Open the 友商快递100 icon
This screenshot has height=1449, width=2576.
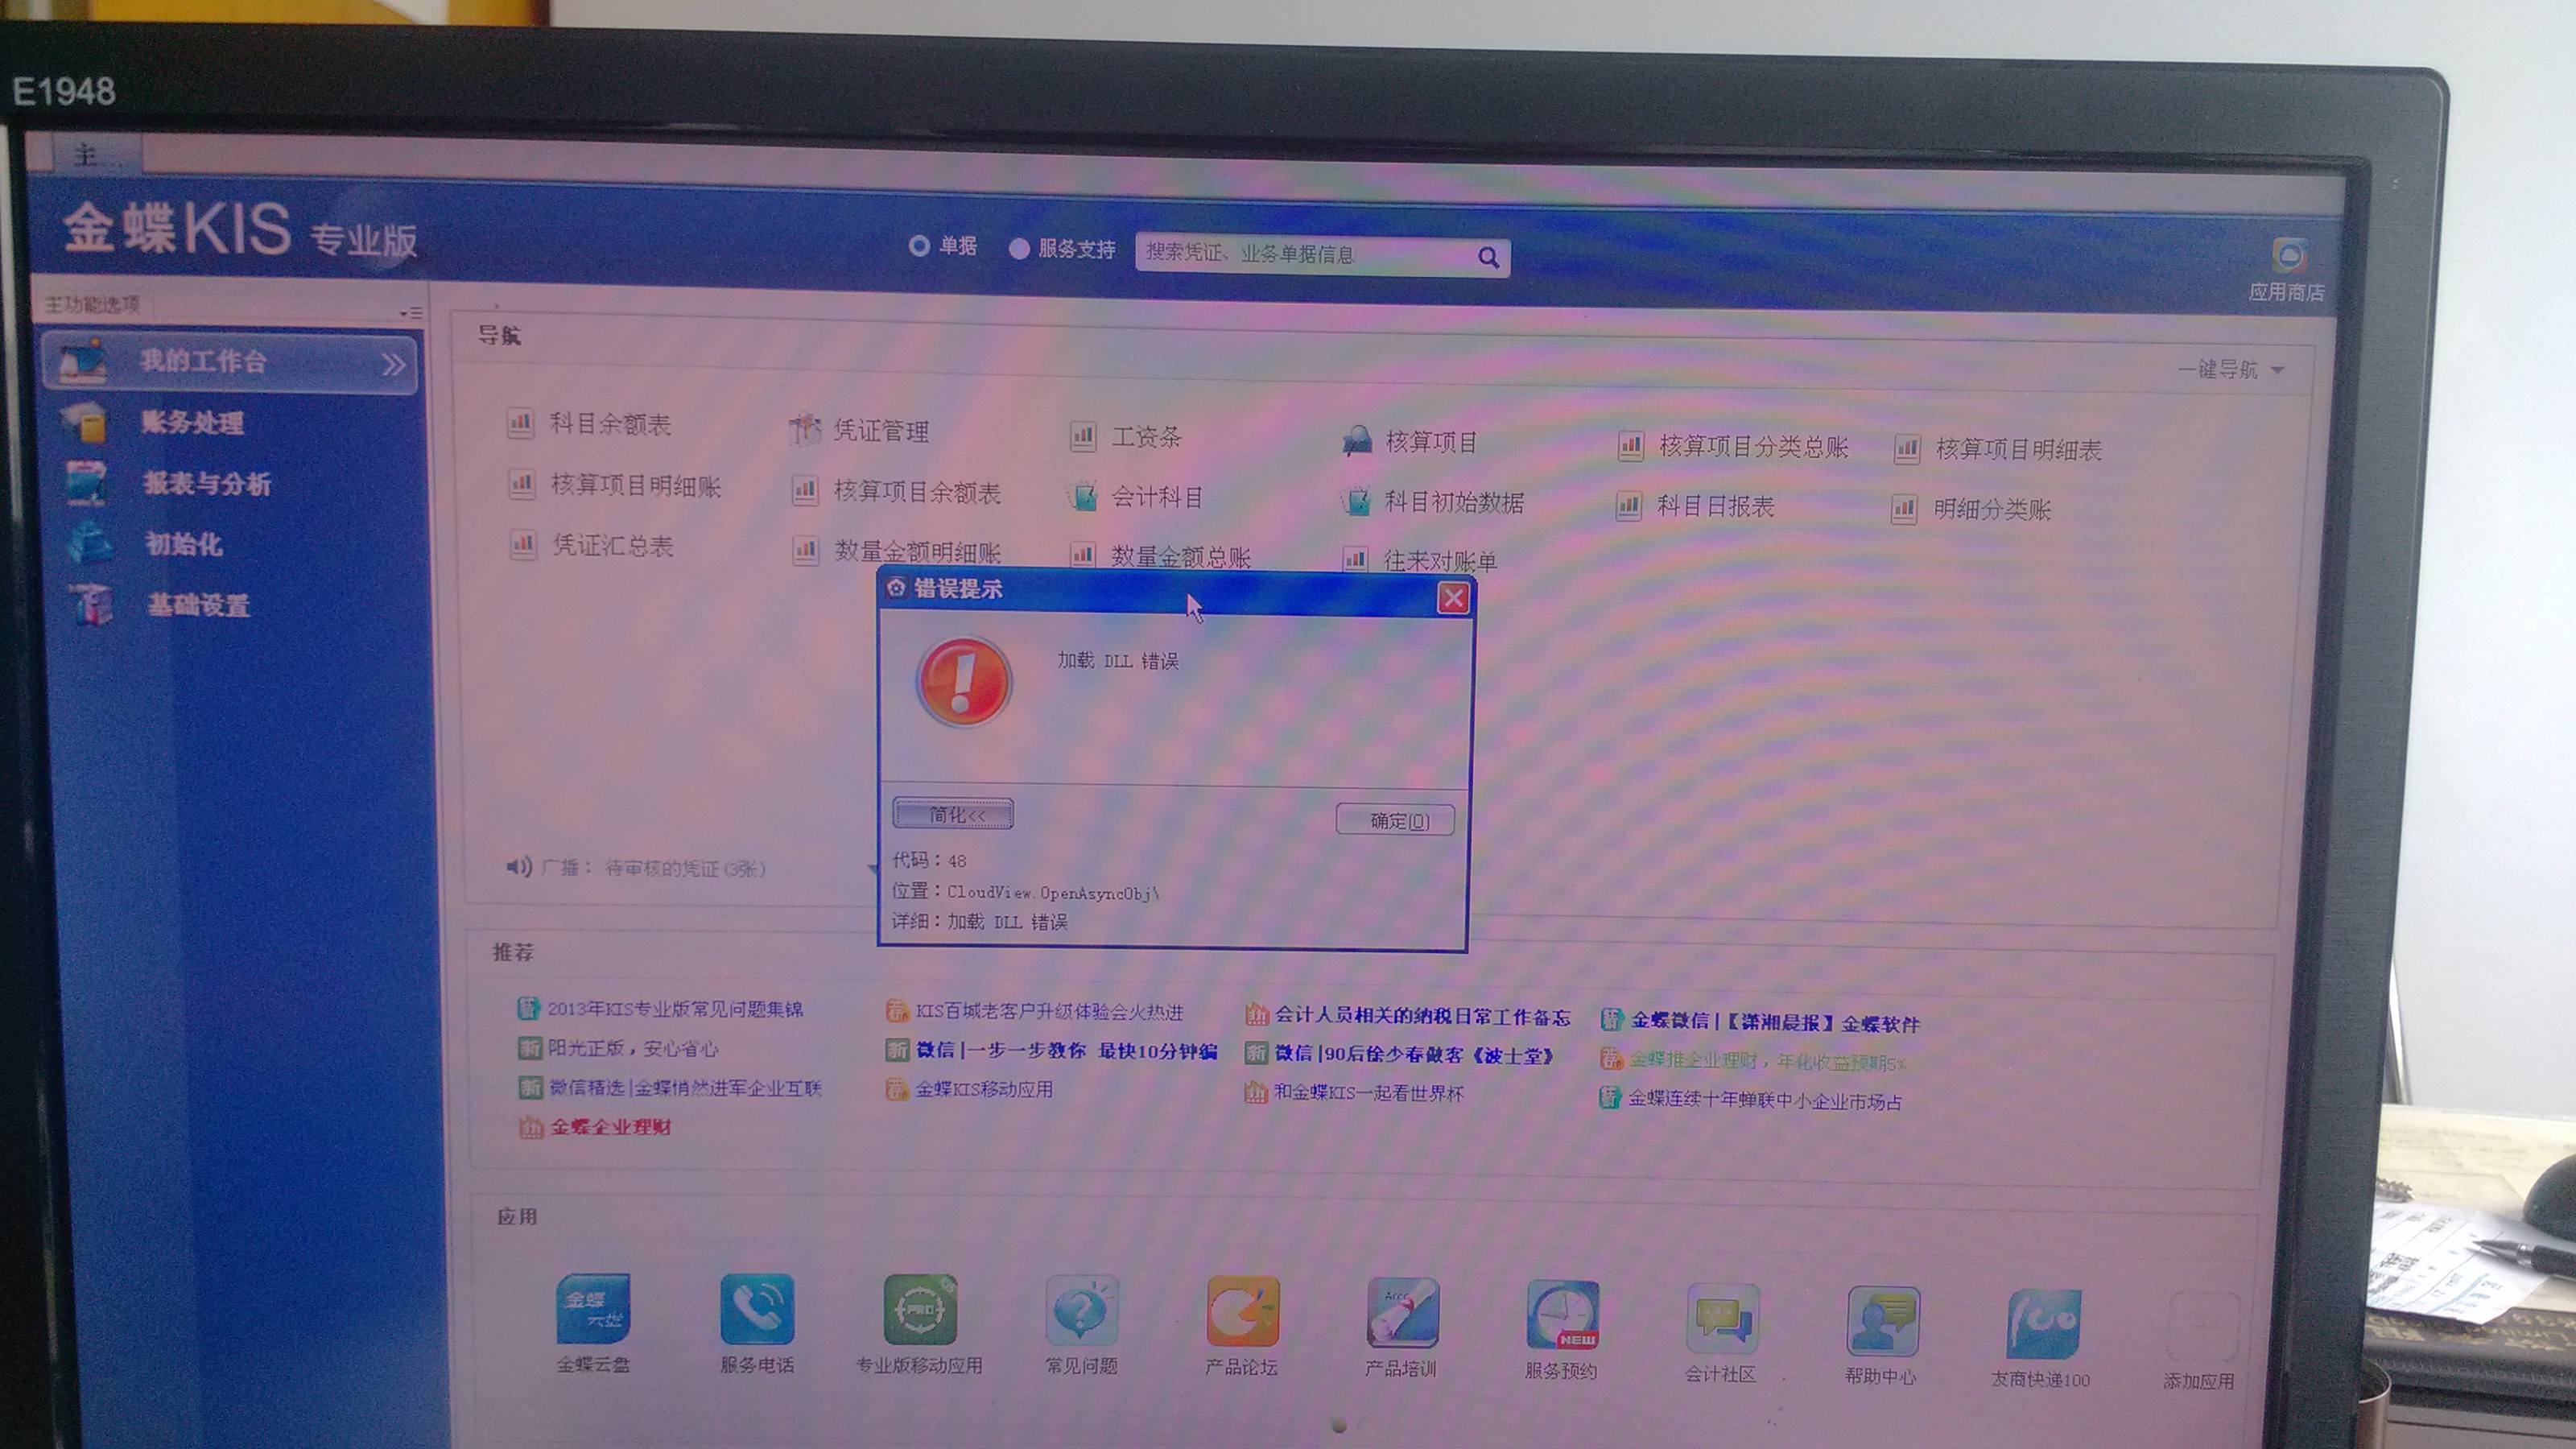tap(2042, 1325)
